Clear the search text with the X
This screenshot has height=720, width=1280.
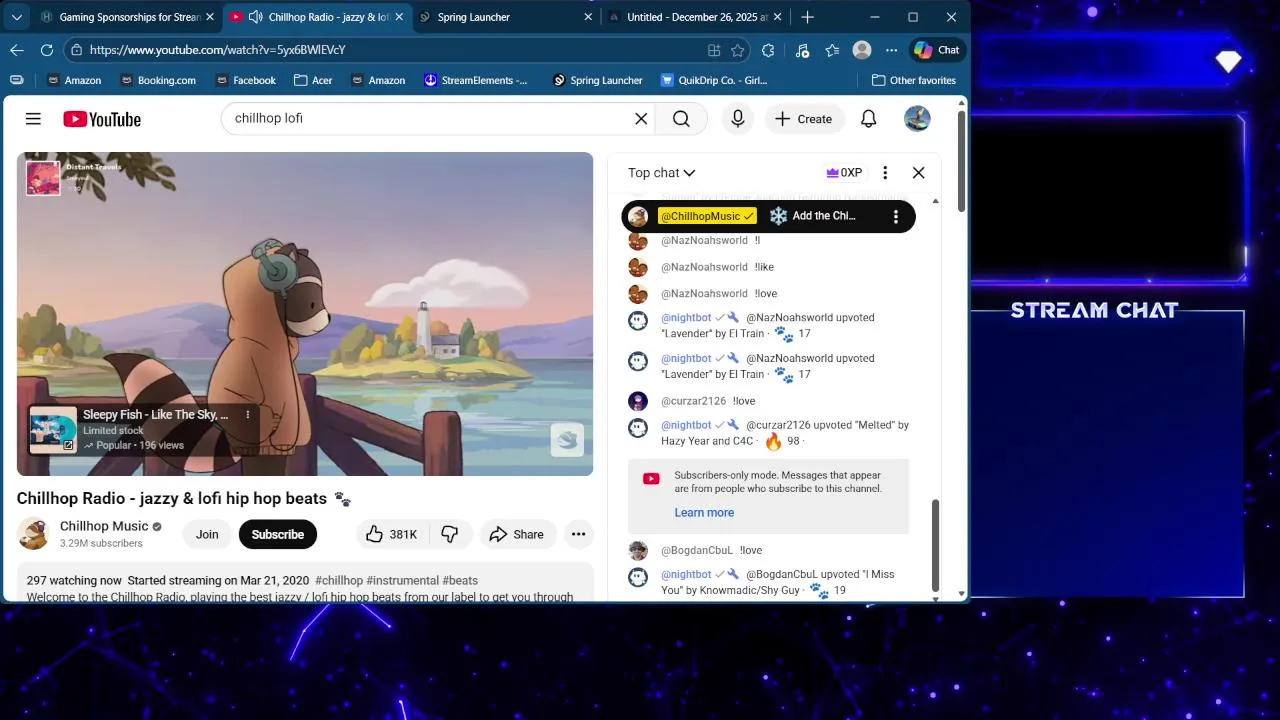(641, 119)
